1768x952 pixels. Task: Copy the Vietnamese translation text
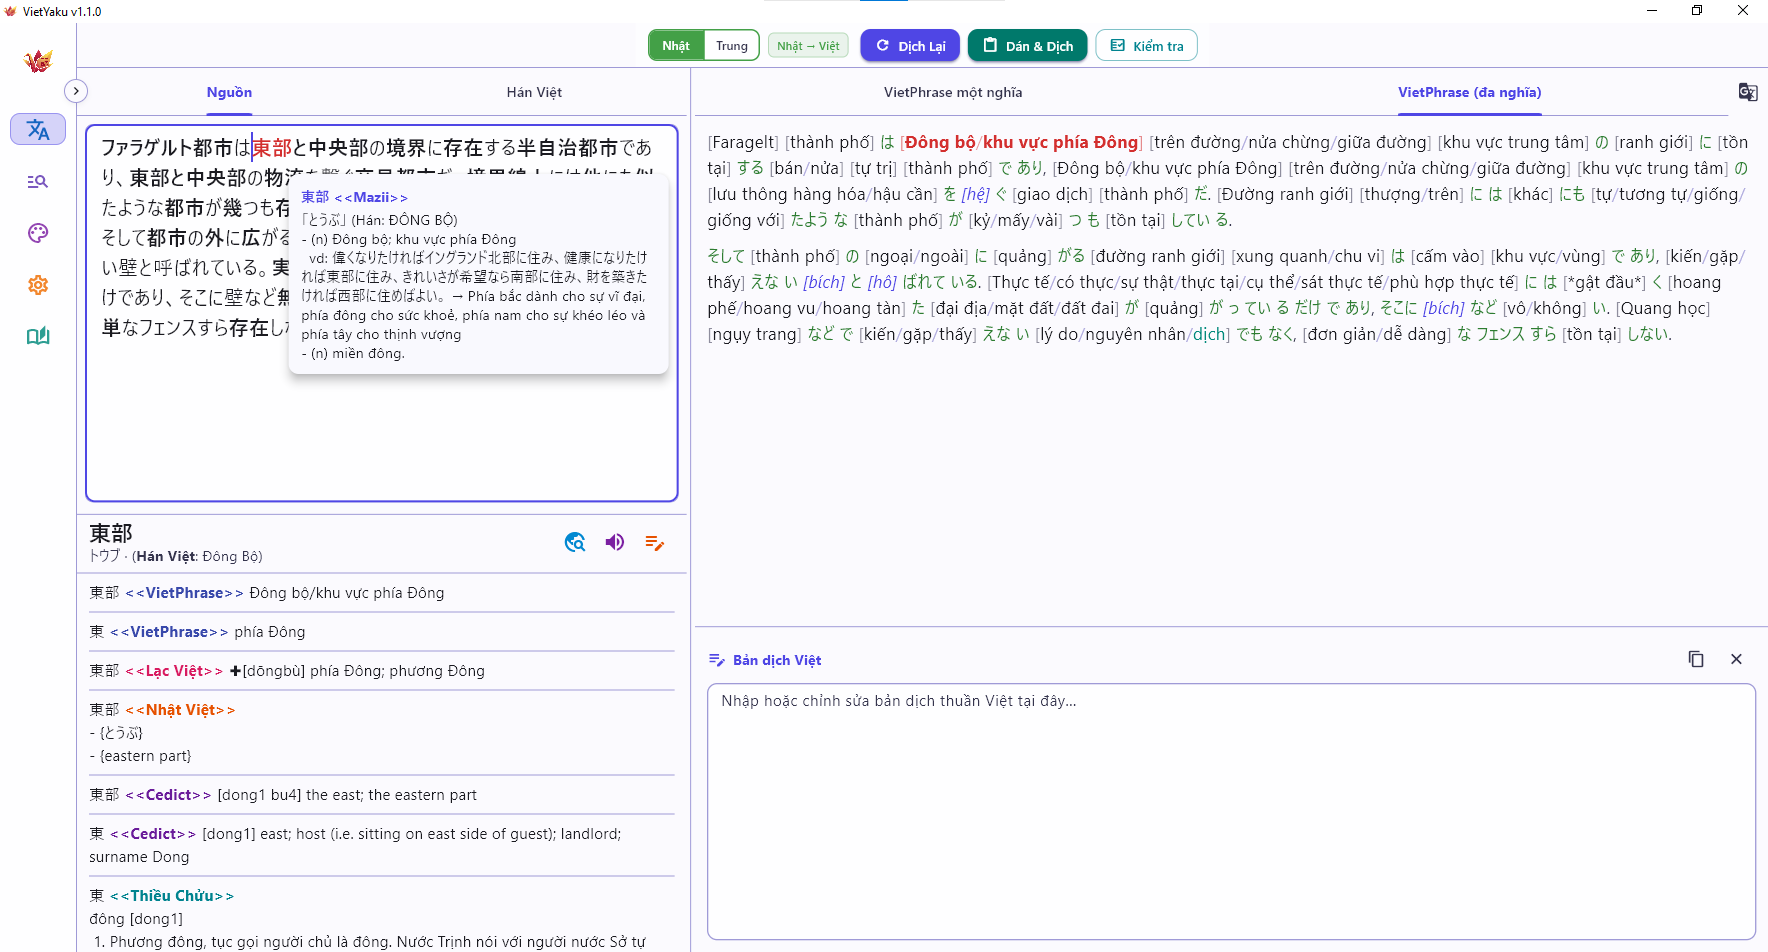1696,659
